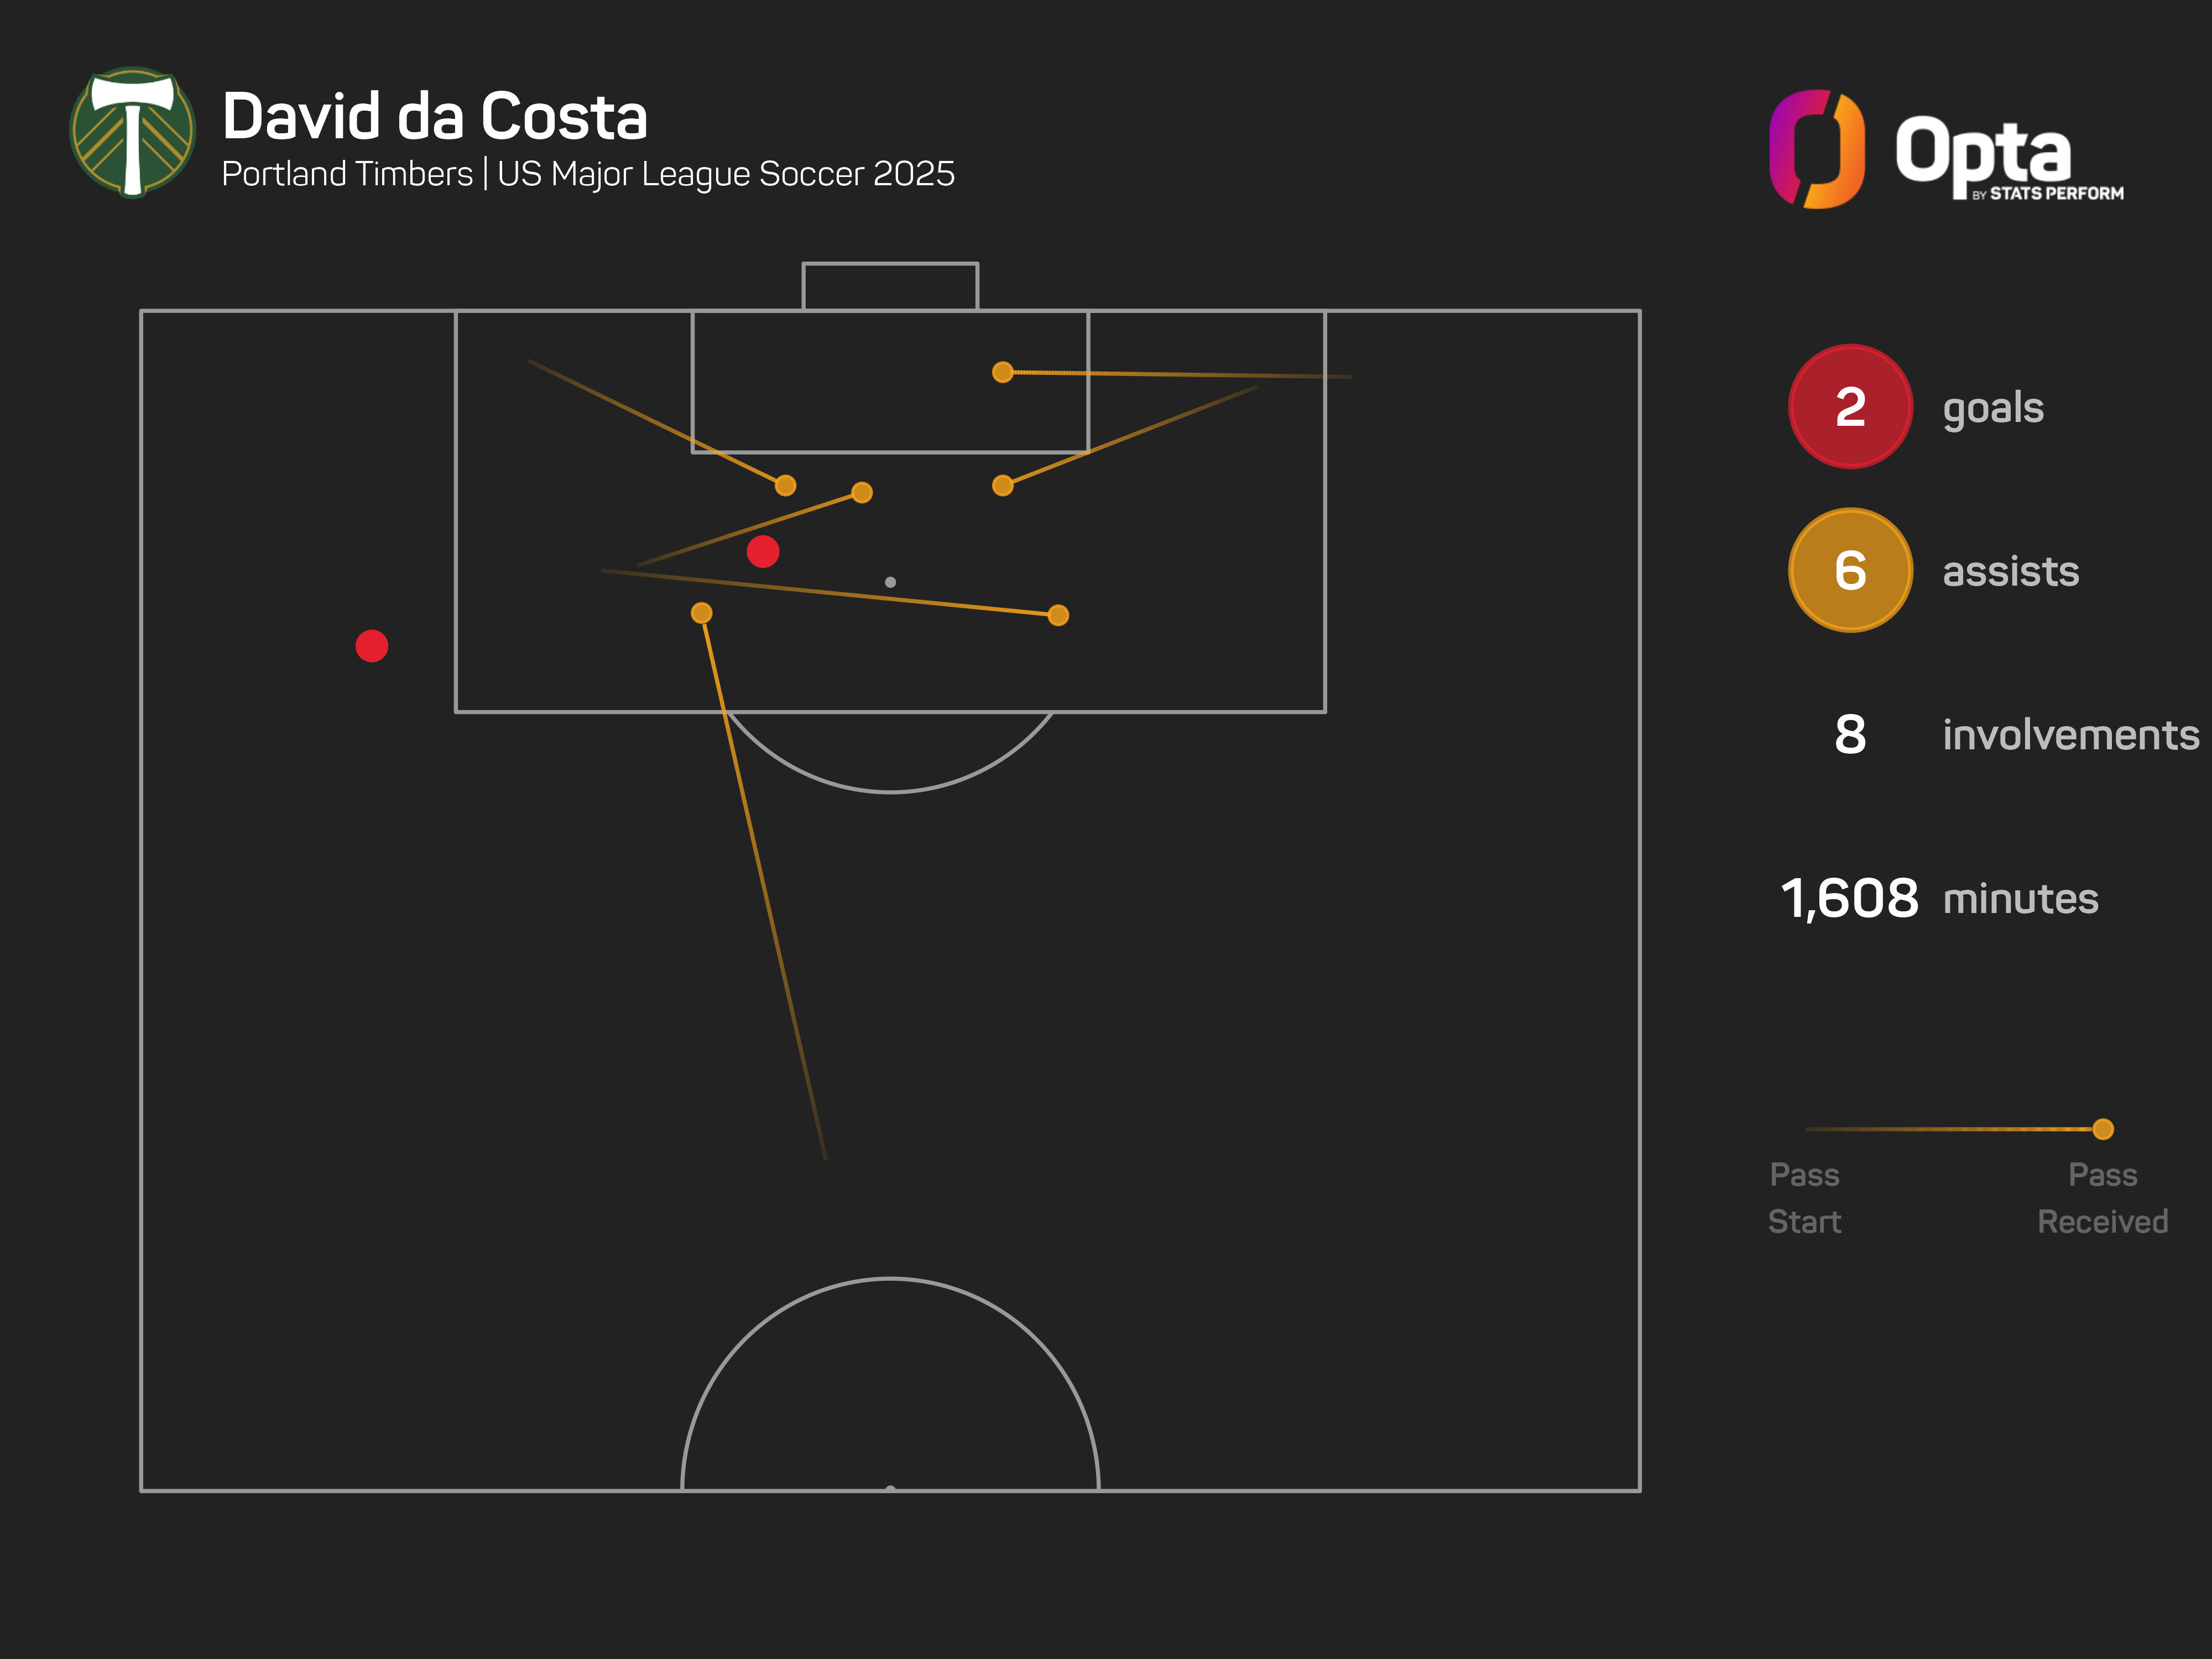Click the Portland Timbers crest logo
Image resolution: width=2212 pixels, height=1659 pixels.
[x=132, y=132]
